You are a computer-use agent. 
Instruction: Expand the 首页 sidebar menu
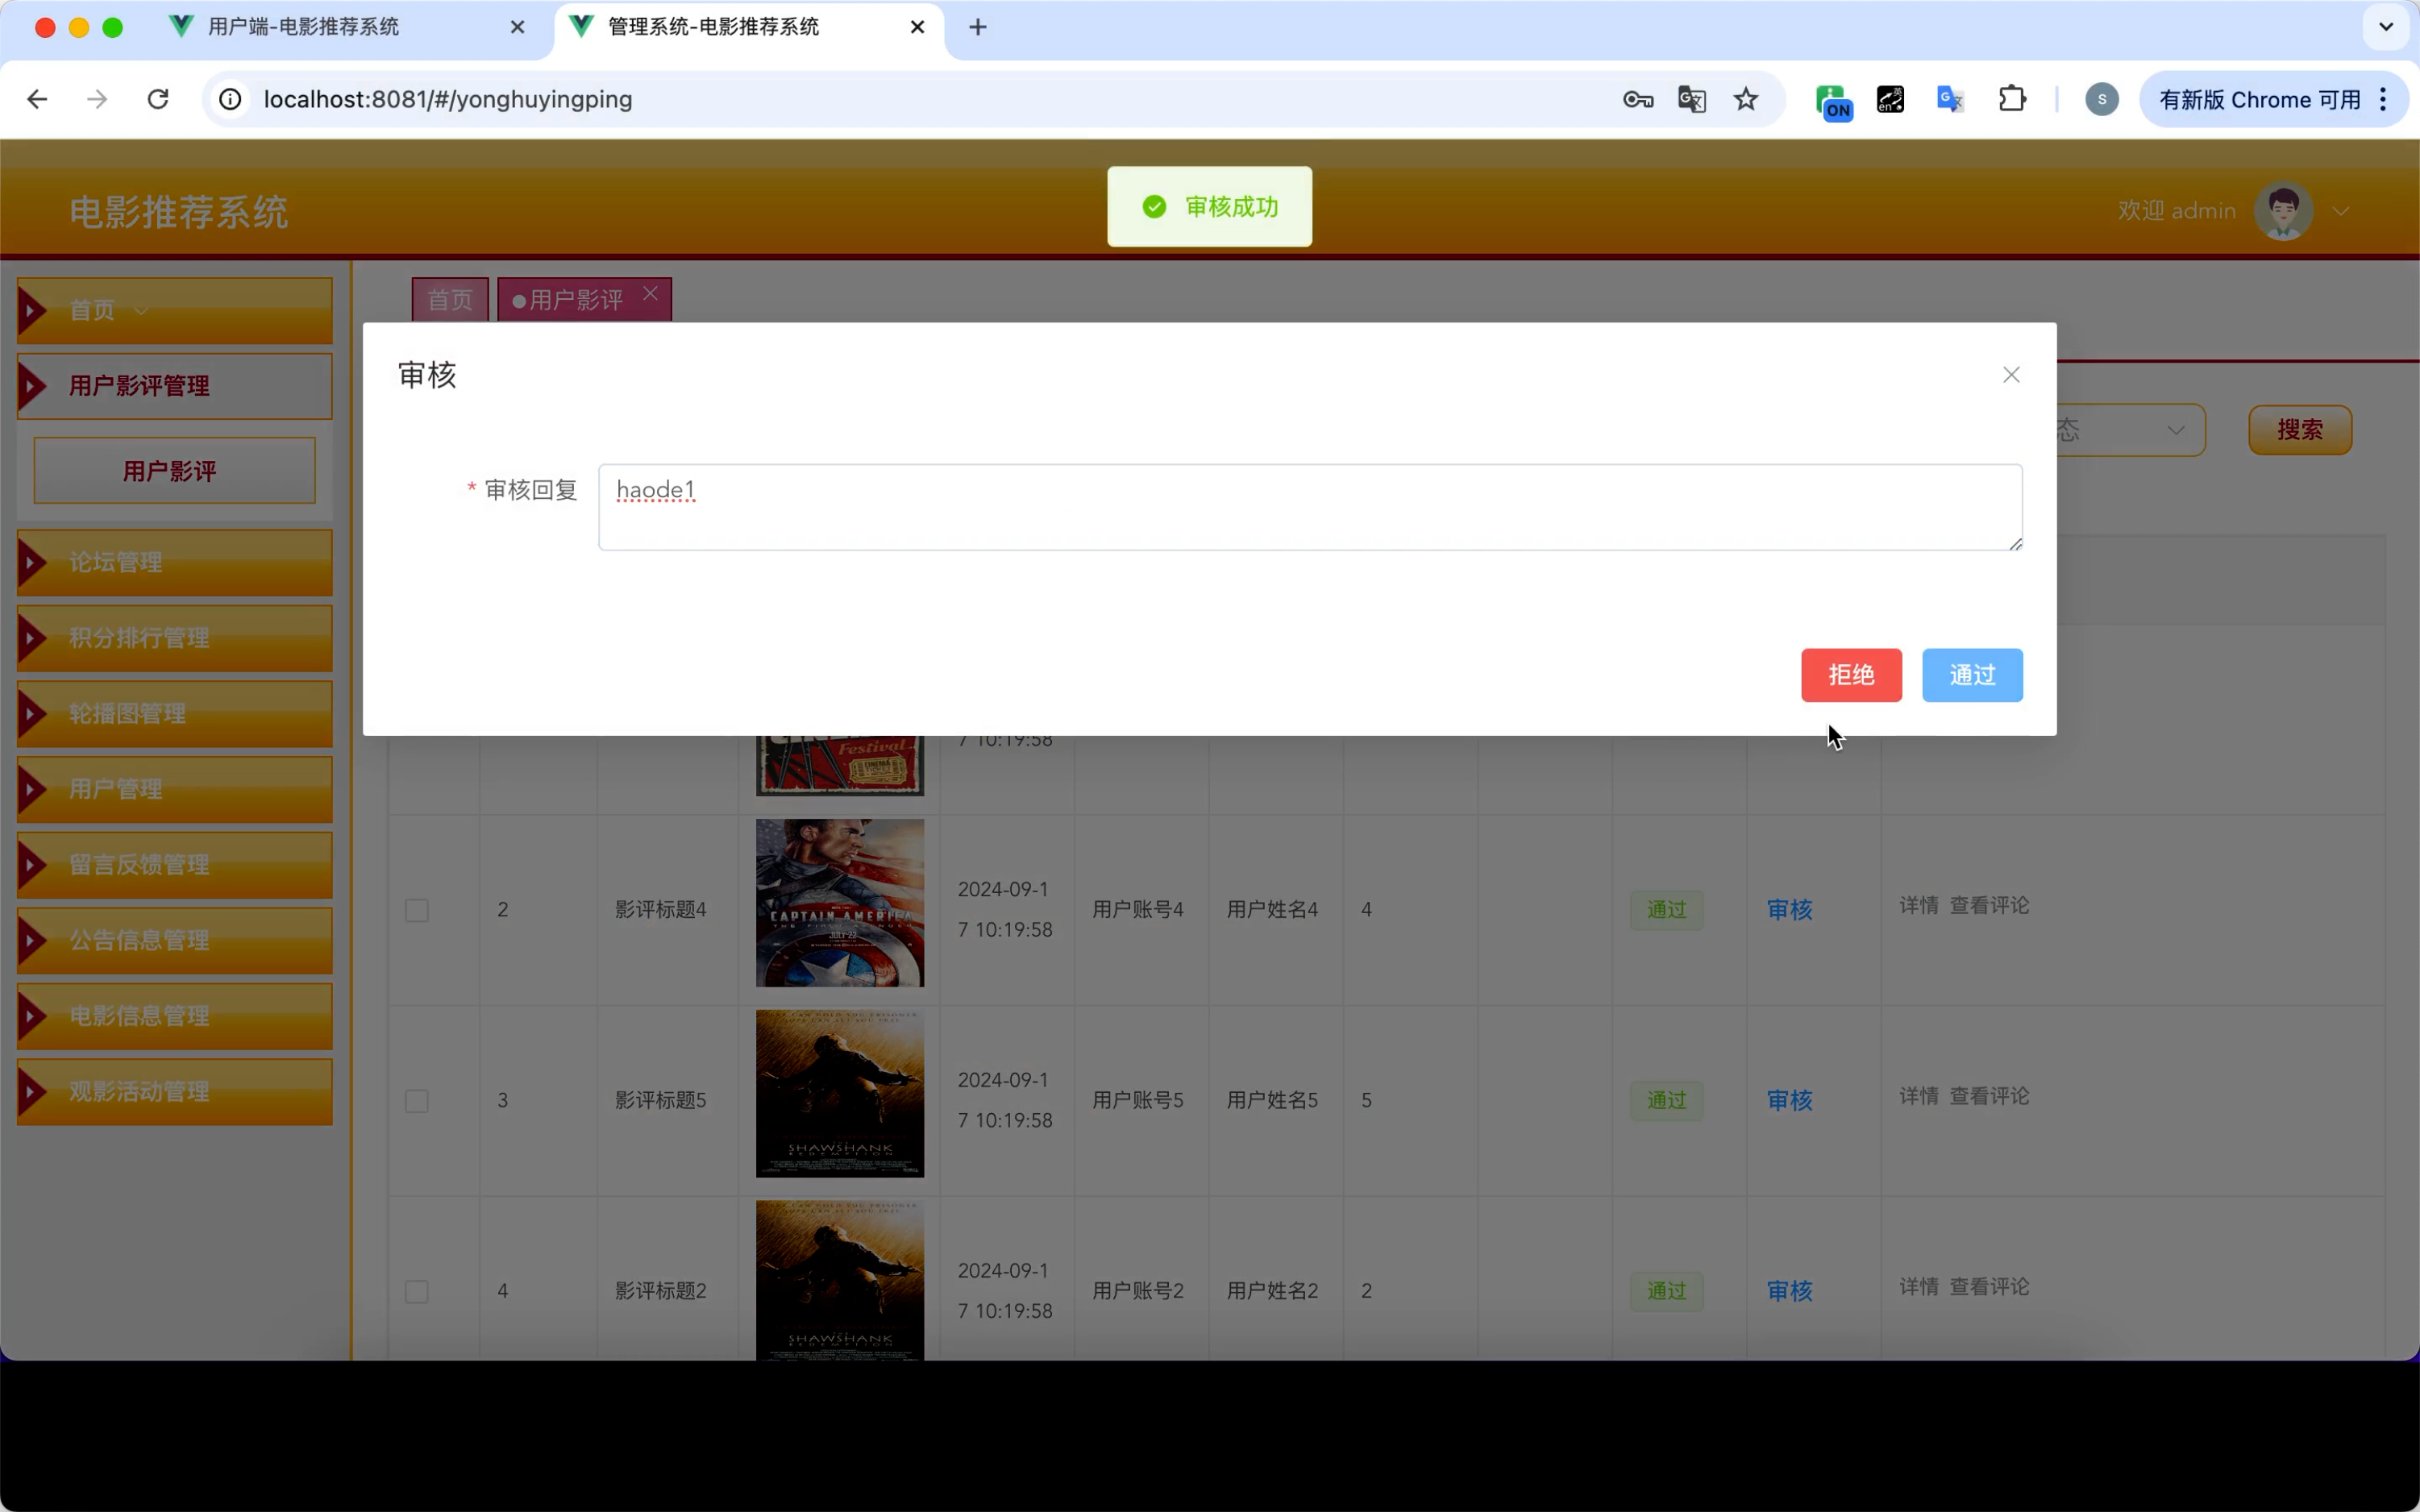(x=174, y=310)
